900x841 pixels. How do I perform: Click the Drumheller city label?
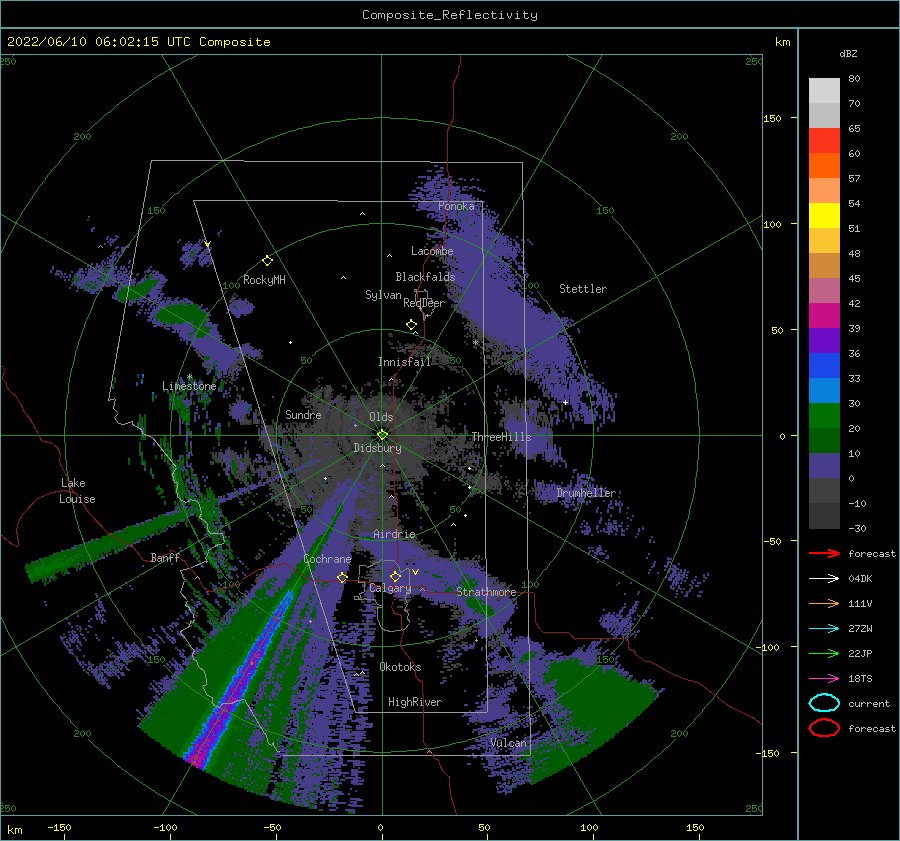(586, 493)
